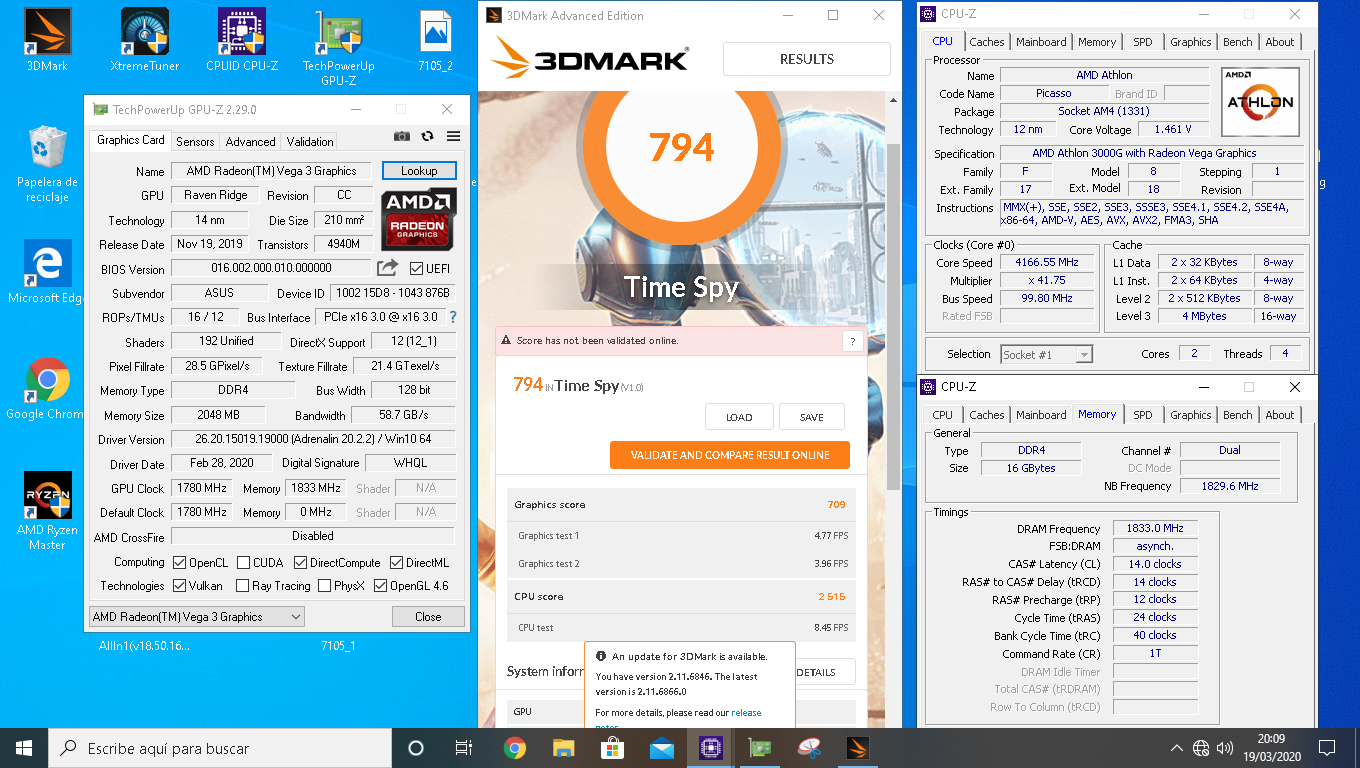This screenshot has height=768, width=1360.
Task: Click the BIOS share/export icon in GPU-Z
Action: 387,268
